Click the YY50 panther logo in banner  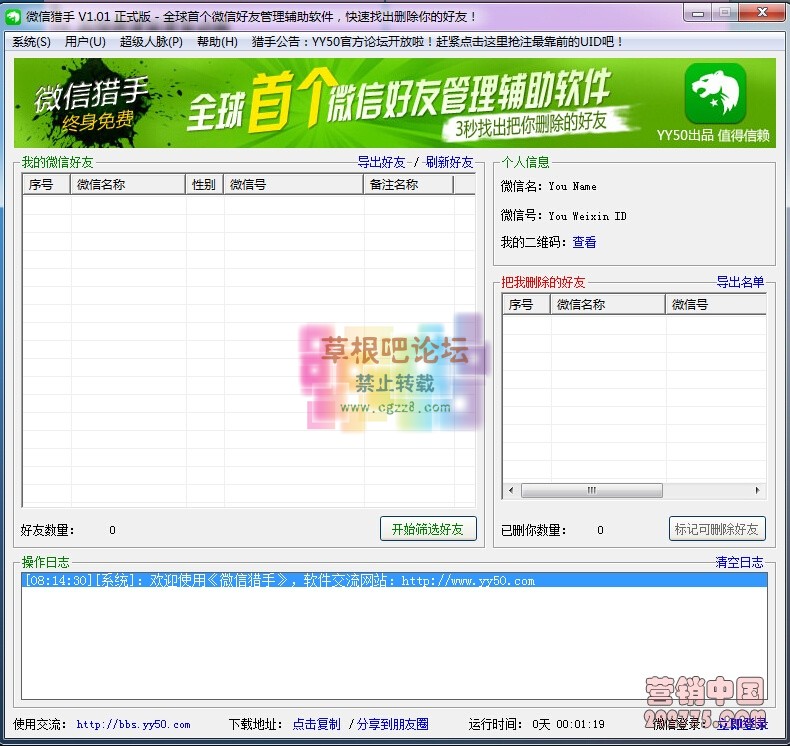click(715, 93)
